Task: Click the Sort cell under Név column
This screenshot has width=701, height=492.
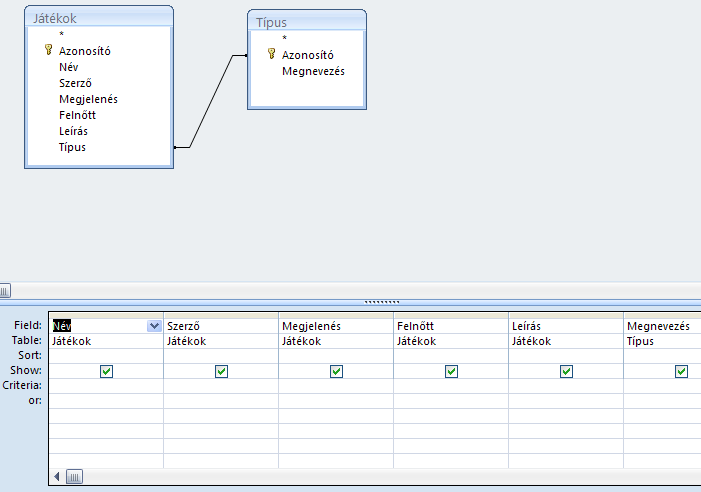Action: [x=106, y=355]
